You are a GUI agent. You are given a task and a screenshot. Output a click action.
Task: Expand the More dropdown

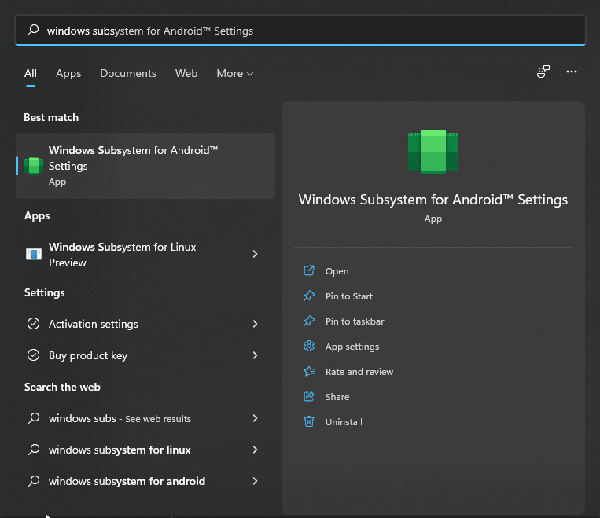235,73
